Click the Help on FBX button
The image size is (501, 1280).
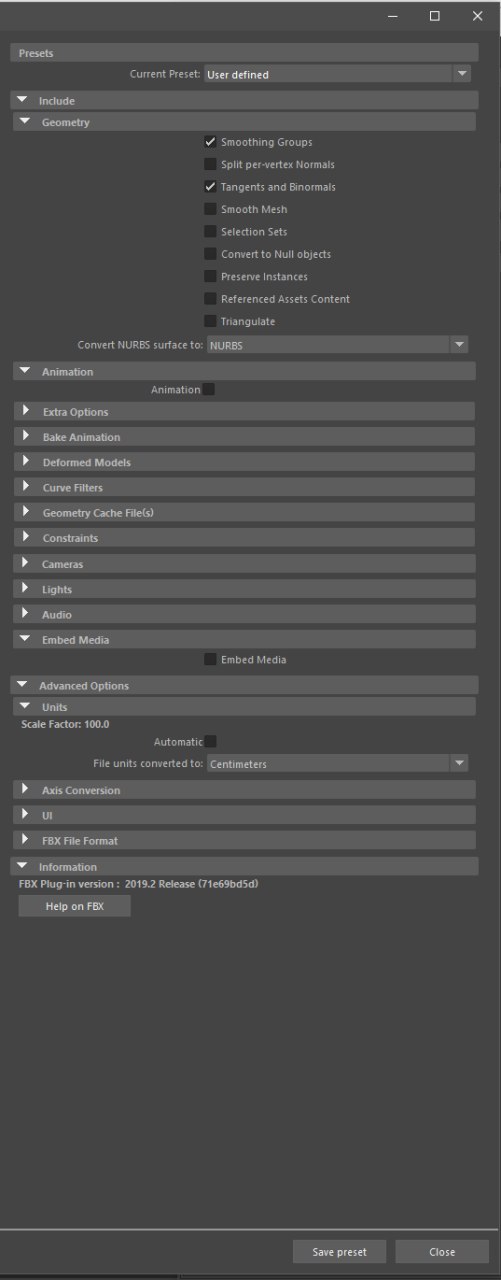click(x=74, y=906)
